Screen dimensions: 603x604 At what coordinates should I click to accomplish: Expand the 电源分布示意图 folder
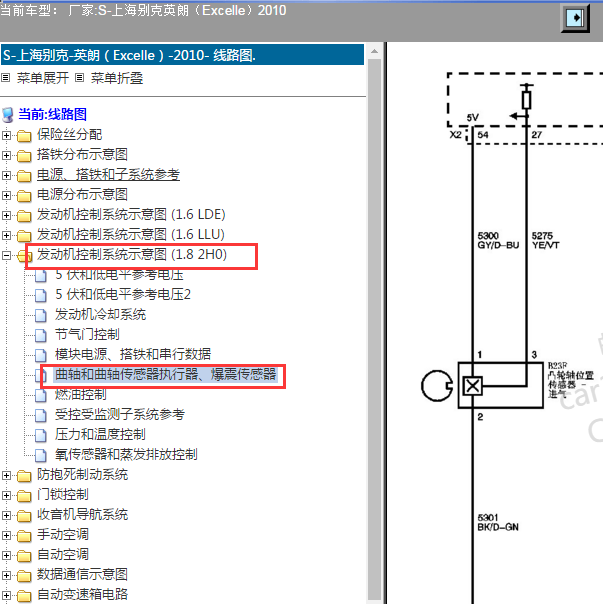tap(6, 195)
